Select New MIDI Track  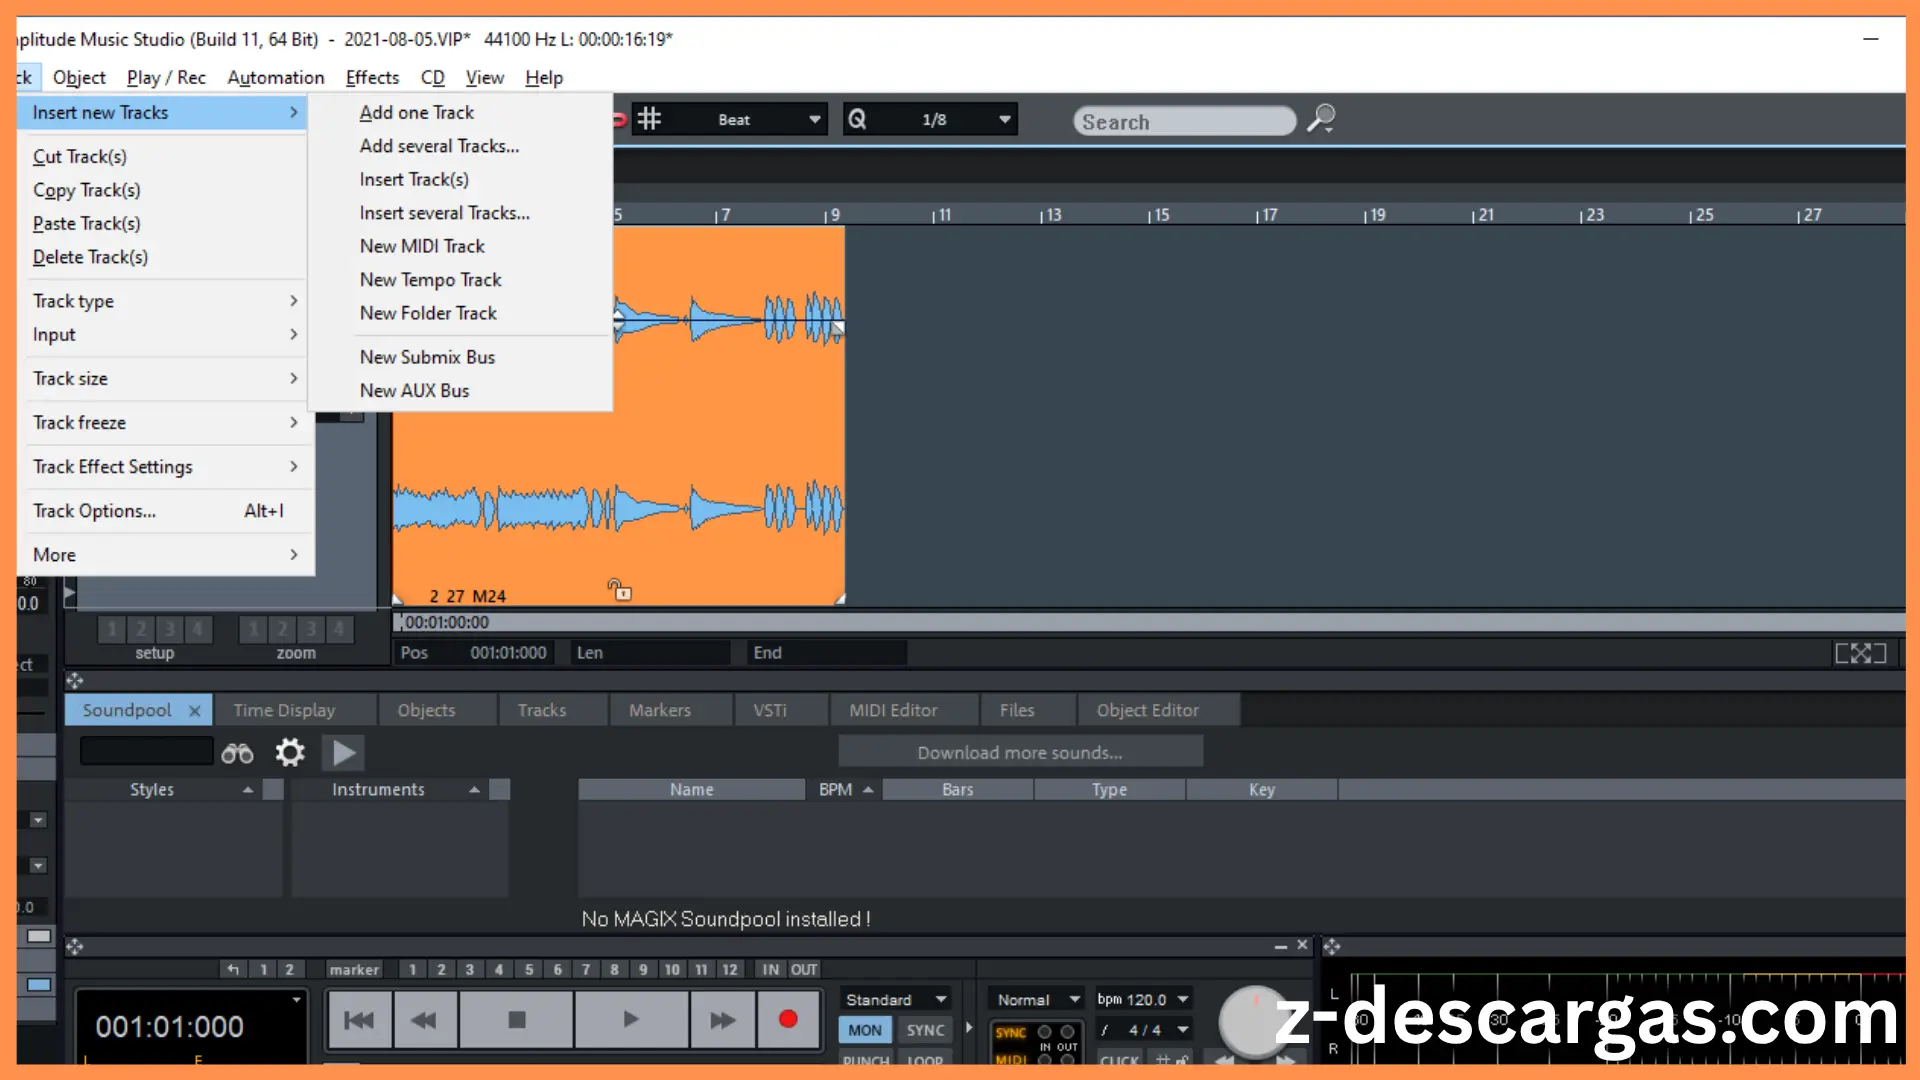[x=422, y=247]
